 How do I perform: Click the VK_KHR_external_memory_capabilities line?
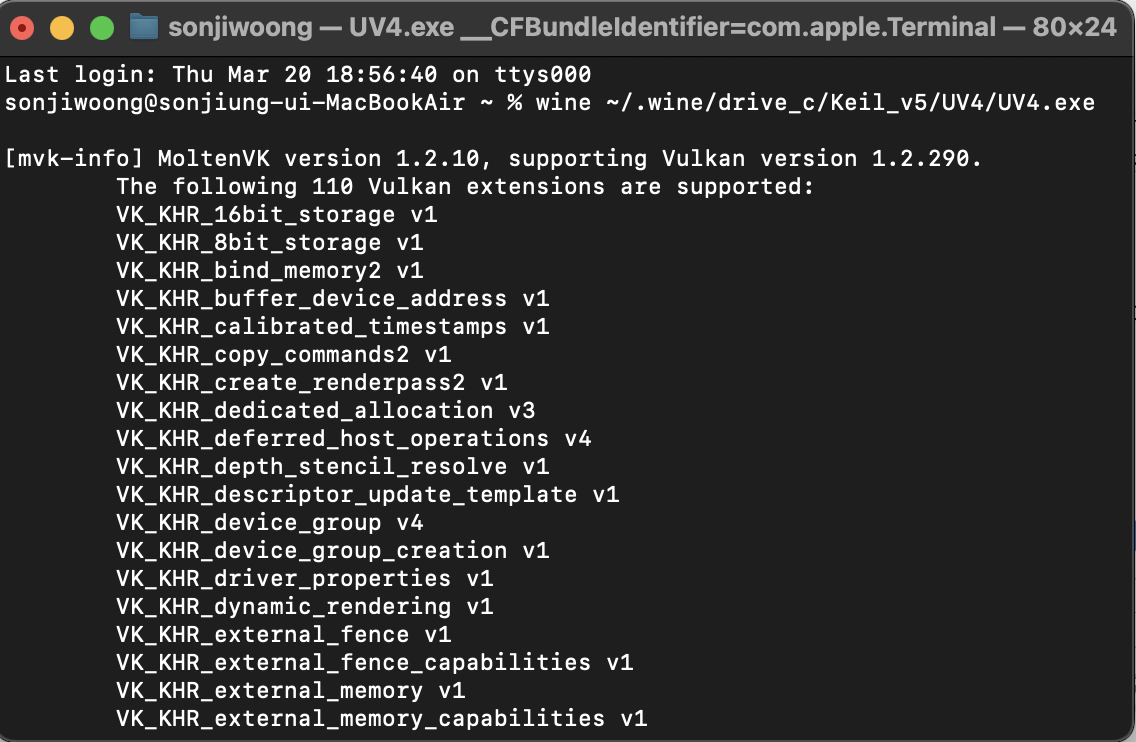(382, 718)
